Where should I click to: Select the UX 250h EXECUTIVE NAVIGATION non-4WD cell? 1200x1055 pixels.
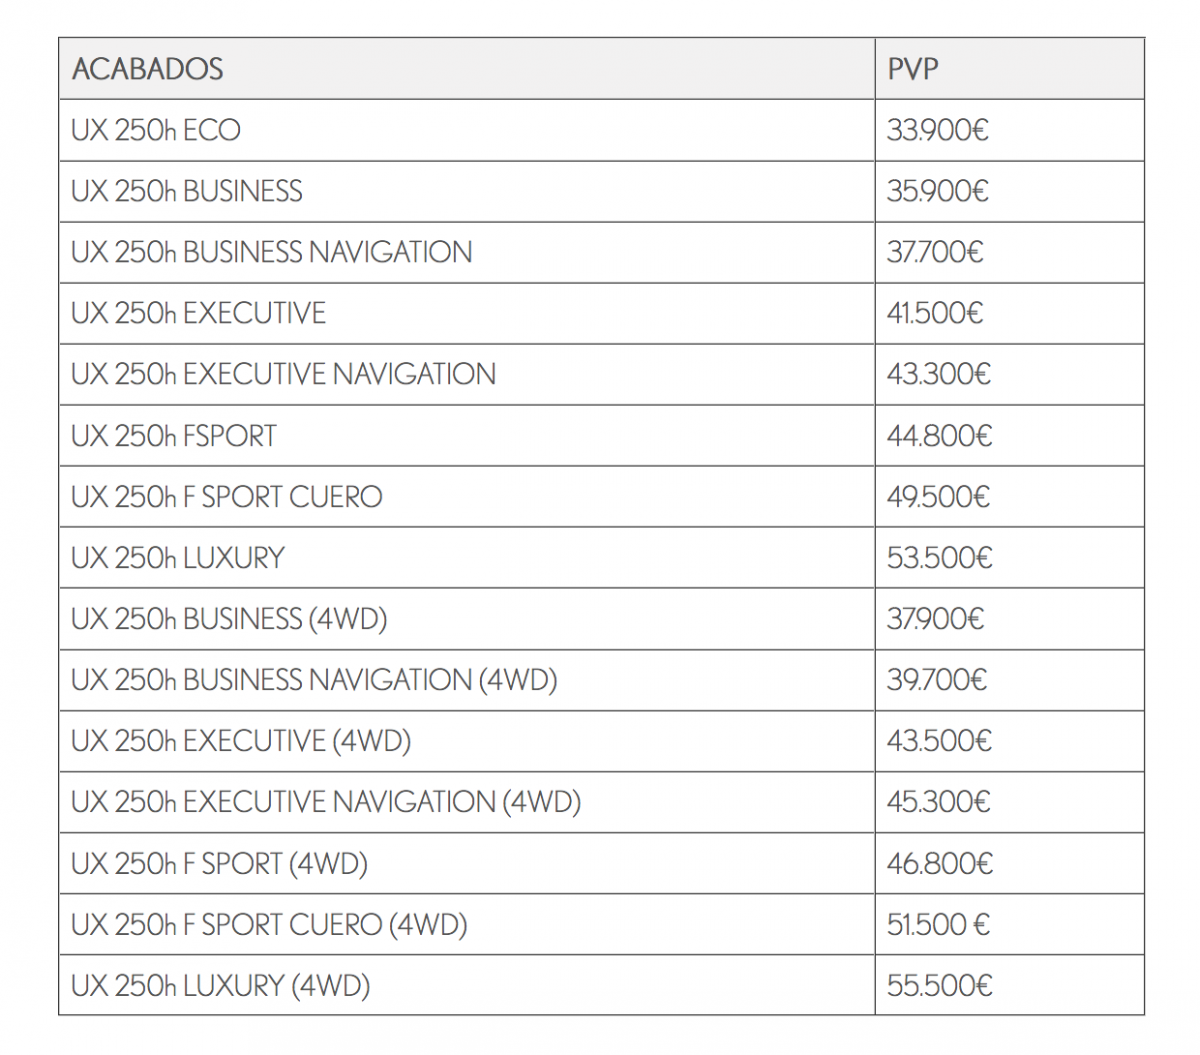coord(284,374)
